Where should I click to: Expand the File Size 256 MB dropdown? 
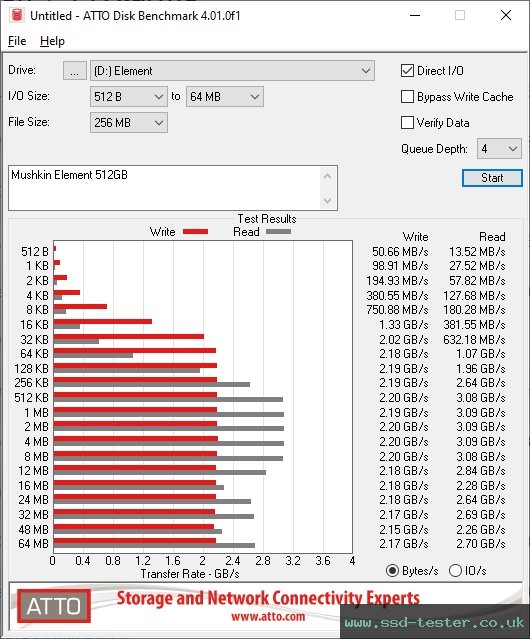(x=129, y=123)
